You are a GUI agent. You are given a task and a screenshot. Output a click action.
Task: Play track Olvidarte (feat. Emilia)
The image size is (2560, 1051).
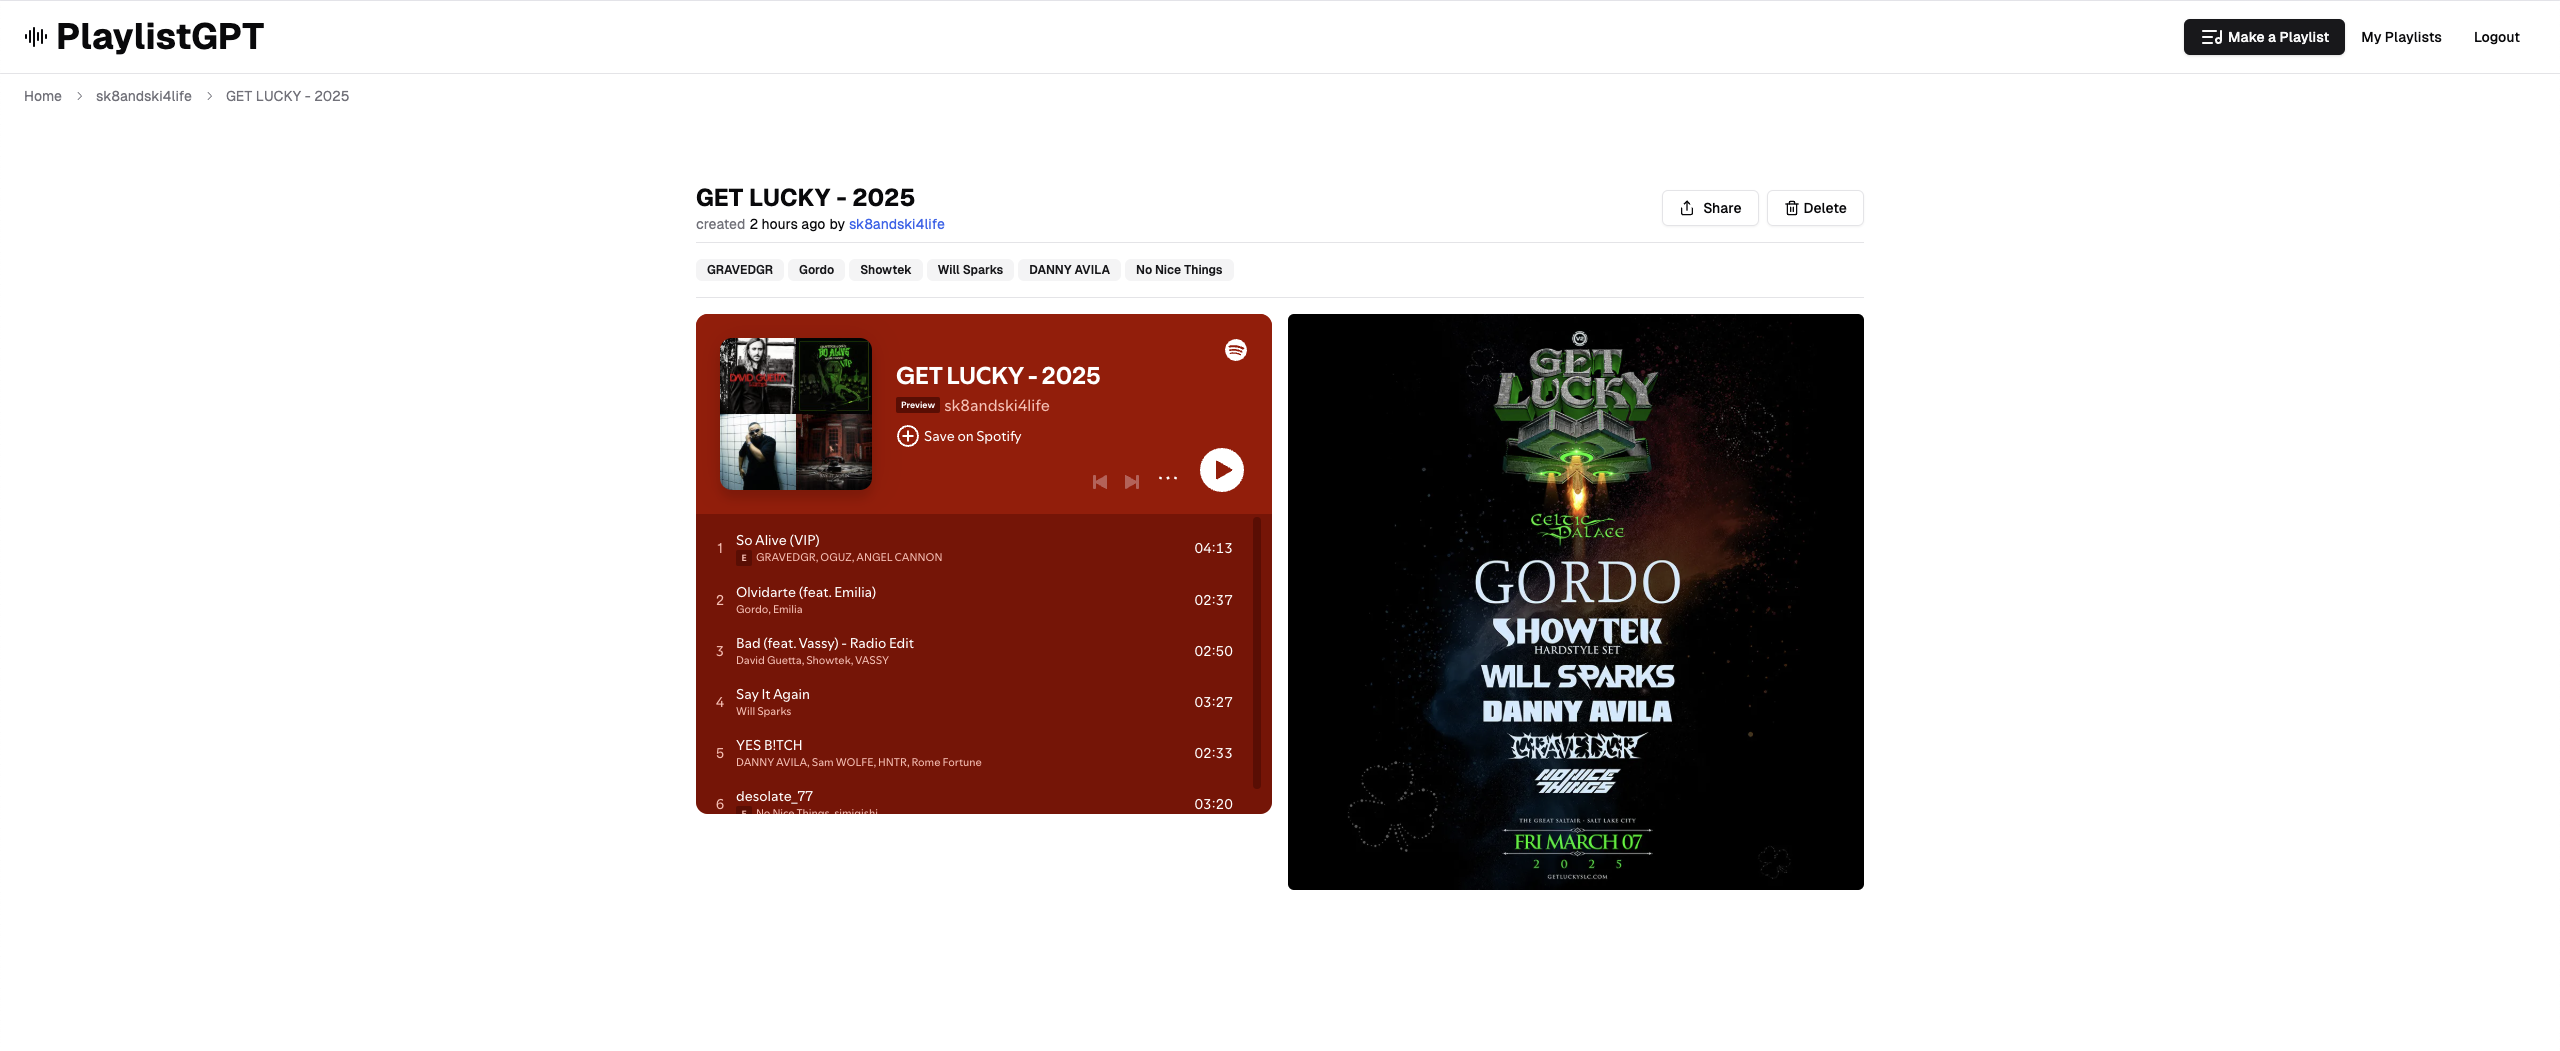click(x=974, y=600)
